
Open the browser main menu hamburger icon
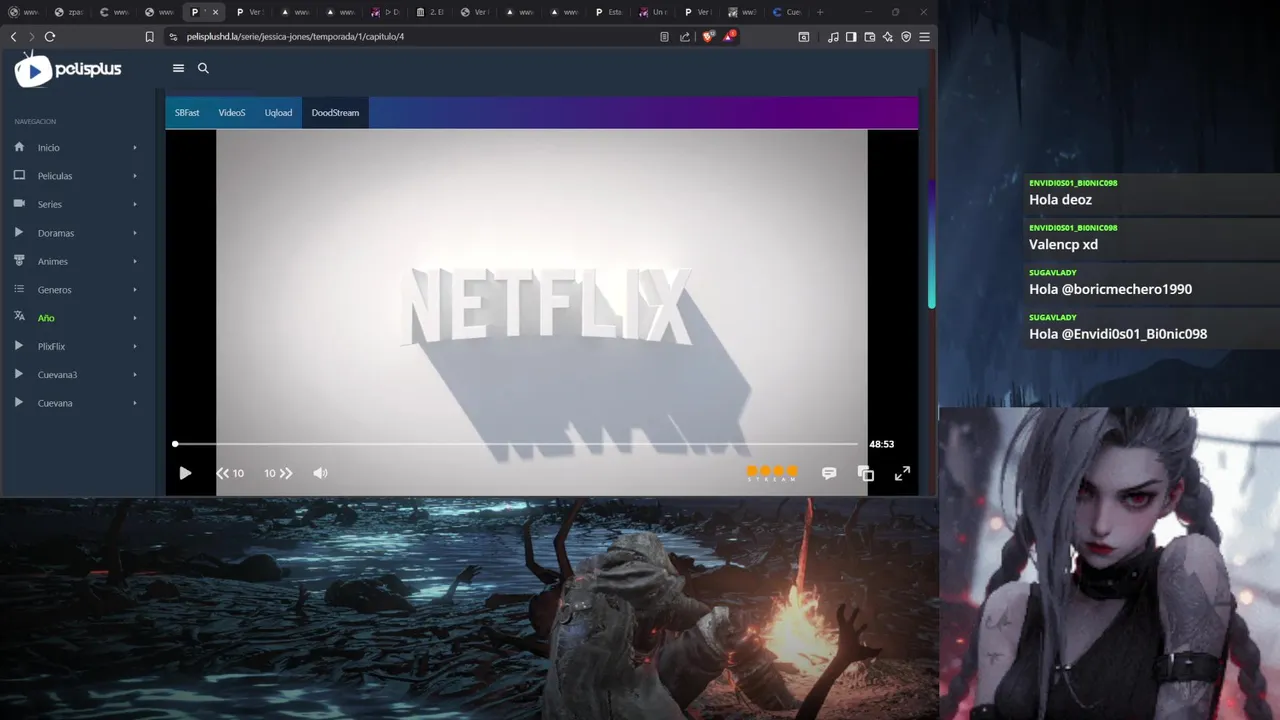pos(924,37)
